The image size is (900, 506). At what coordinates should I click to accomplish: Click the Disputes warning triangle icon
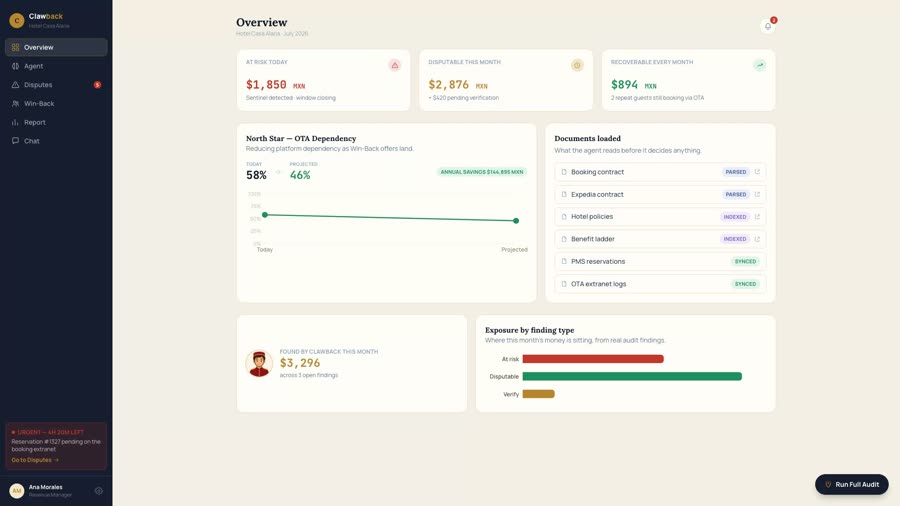point(15,85)
